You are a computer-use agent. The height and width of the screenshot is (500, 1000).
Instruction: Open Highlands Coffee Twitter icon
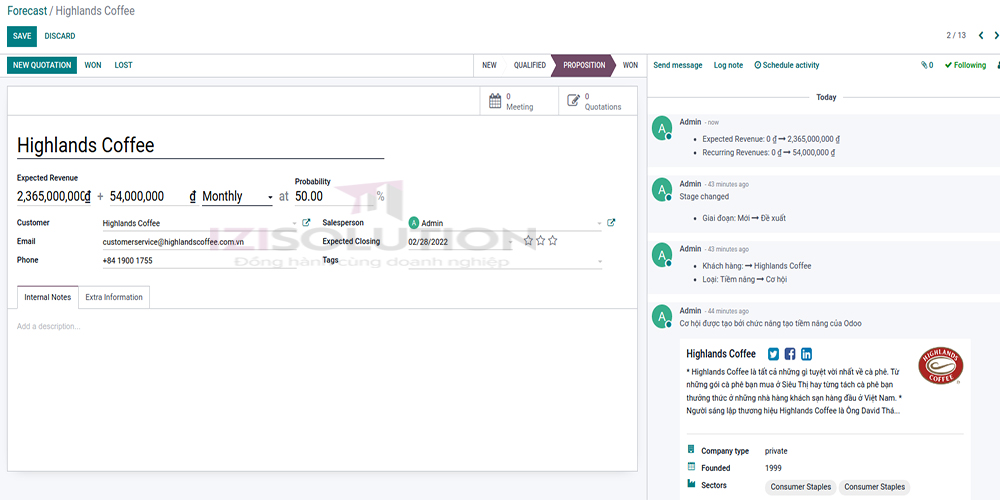coord(774,354)
